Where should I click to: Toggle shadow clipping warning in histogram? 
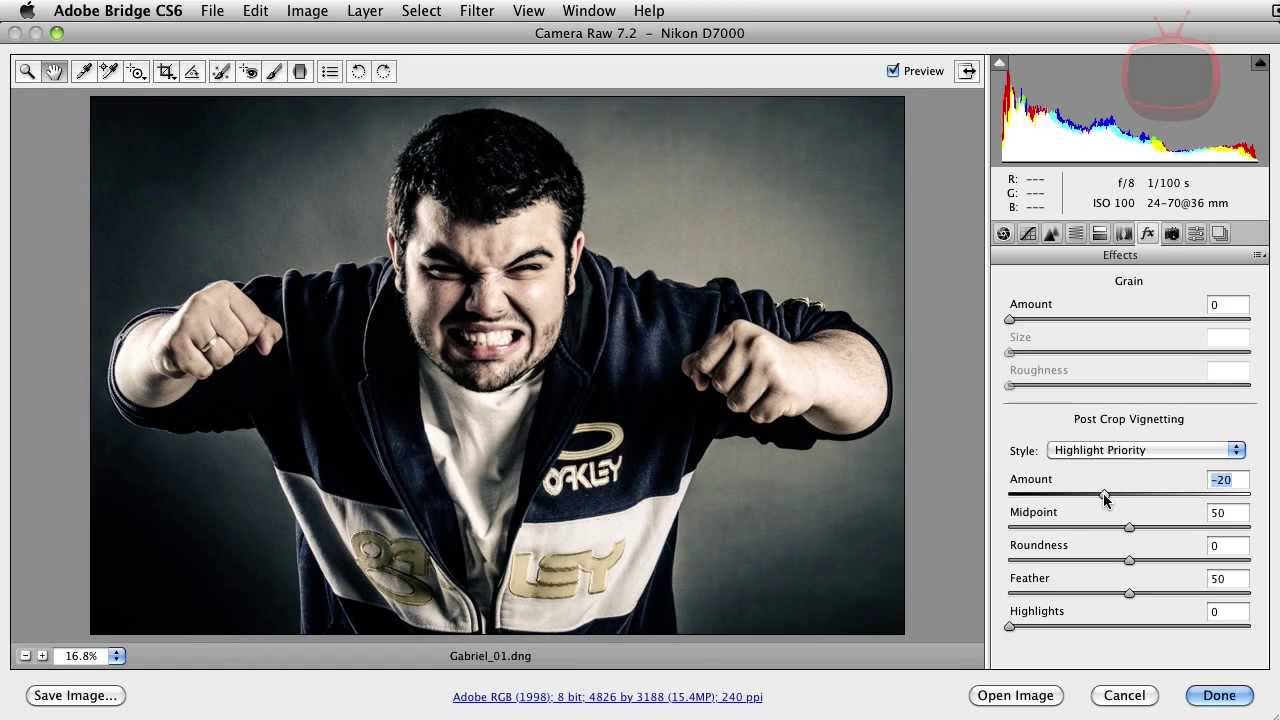[x=1000, y=64]
